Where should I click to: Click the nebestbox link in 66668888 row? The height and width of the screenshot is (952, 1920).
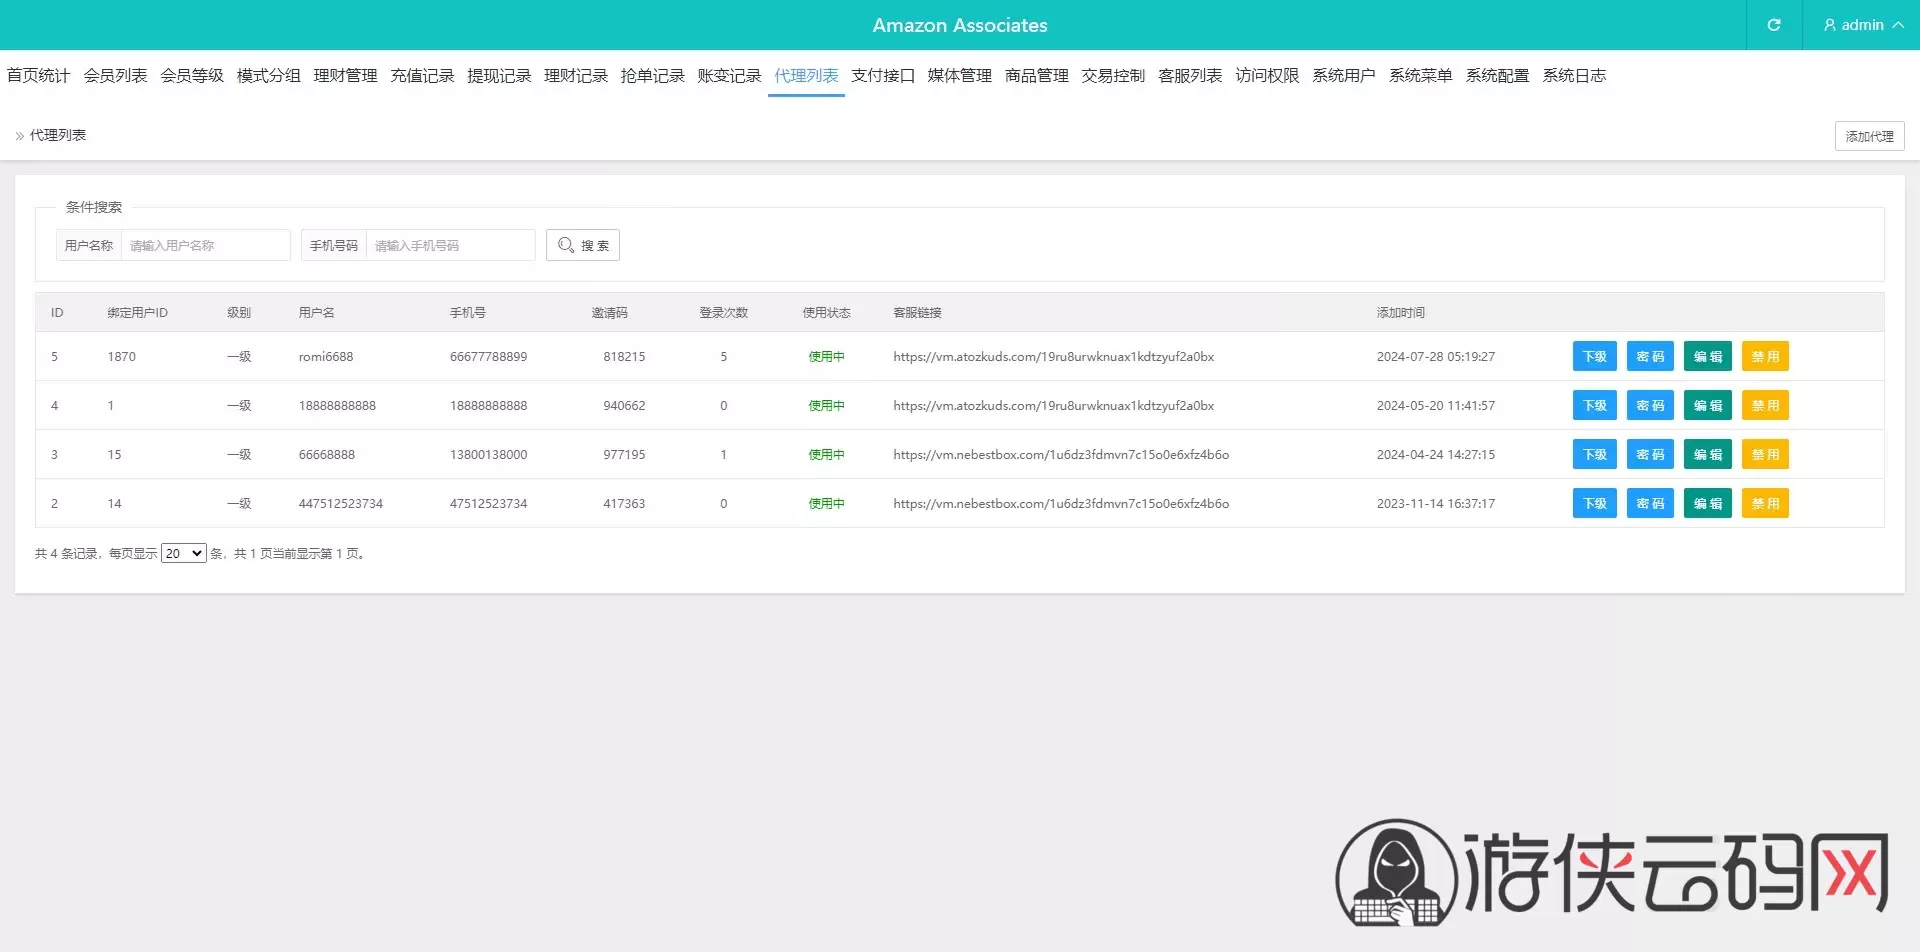point(1061,454)
